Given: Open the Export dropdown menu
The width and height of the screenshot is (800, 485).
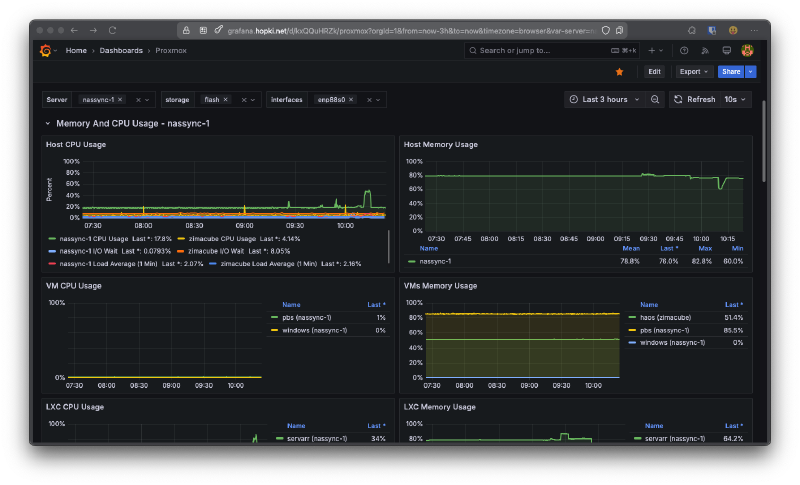Looking at the screenshot, I should click(x=693, y=72).
